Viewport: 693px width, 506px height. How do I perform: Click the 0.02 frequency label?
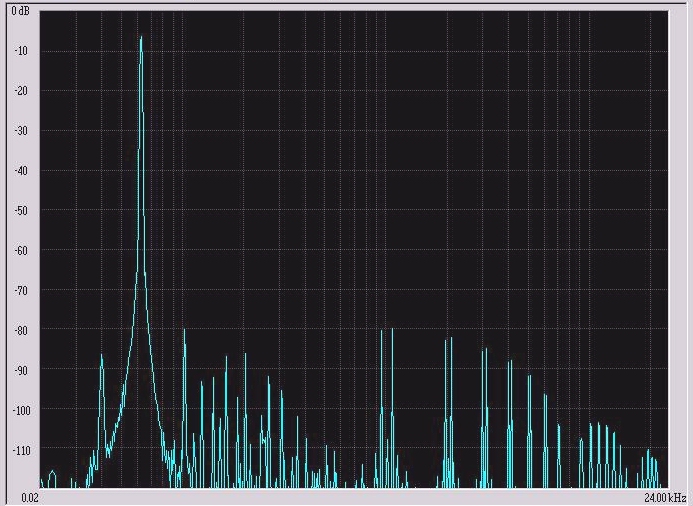click(30, 498)
